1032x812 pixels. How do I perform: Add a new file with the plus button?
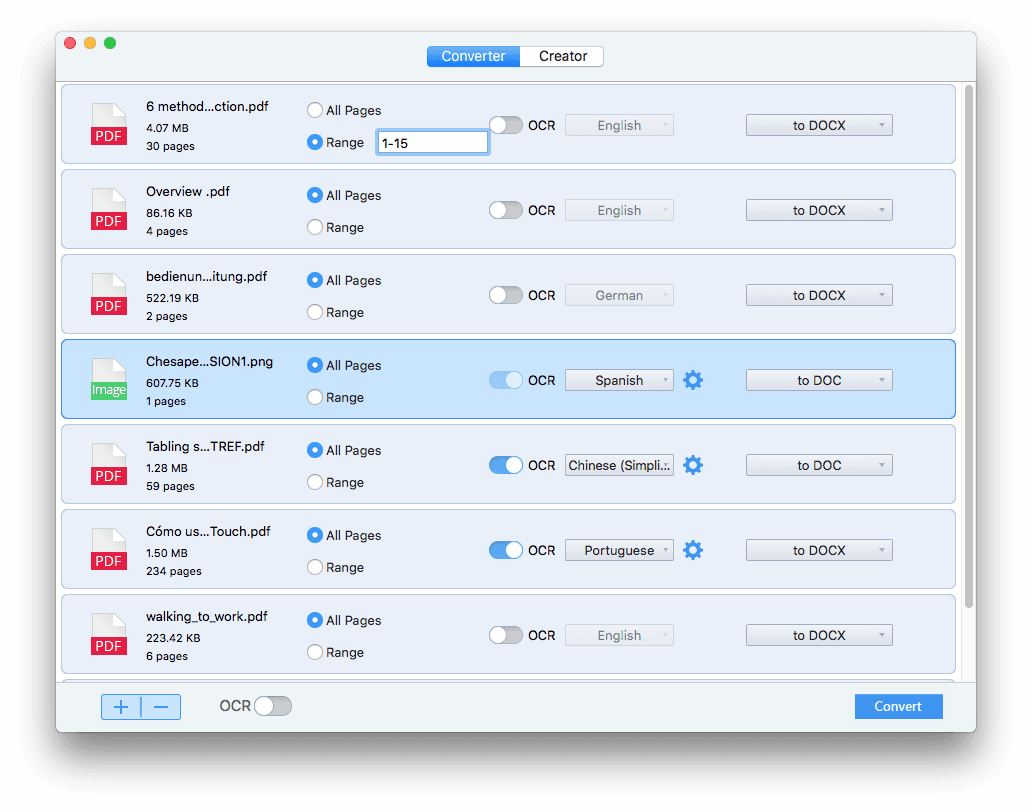[x=121, y=706]
